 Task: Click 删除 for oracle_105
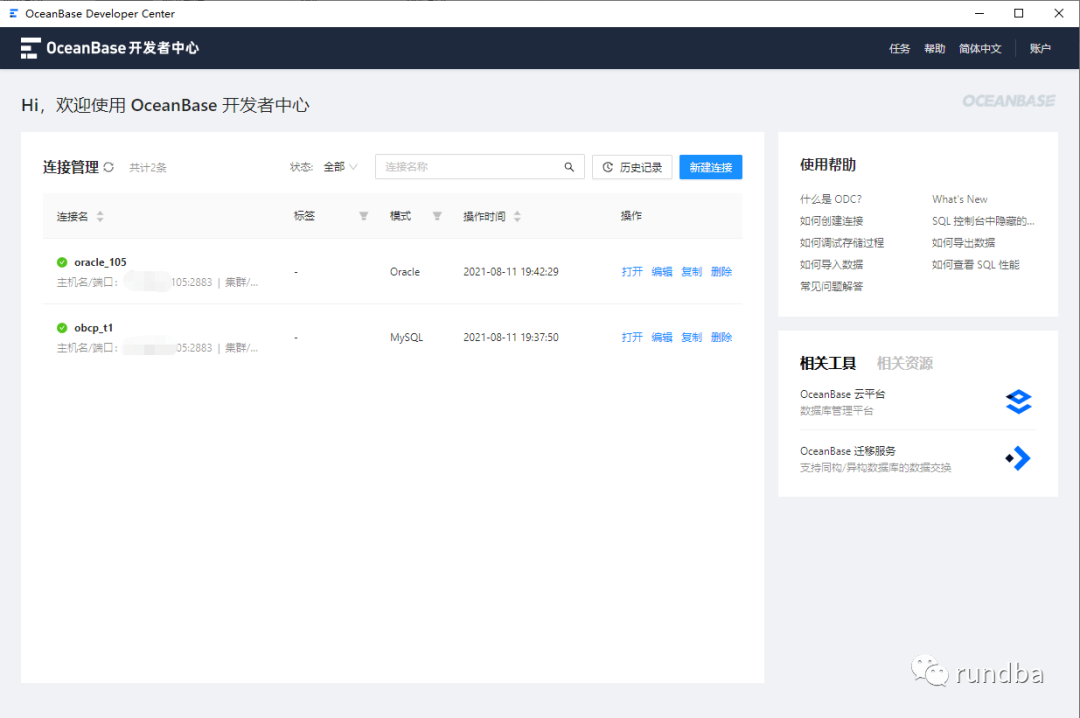point(722,271)
